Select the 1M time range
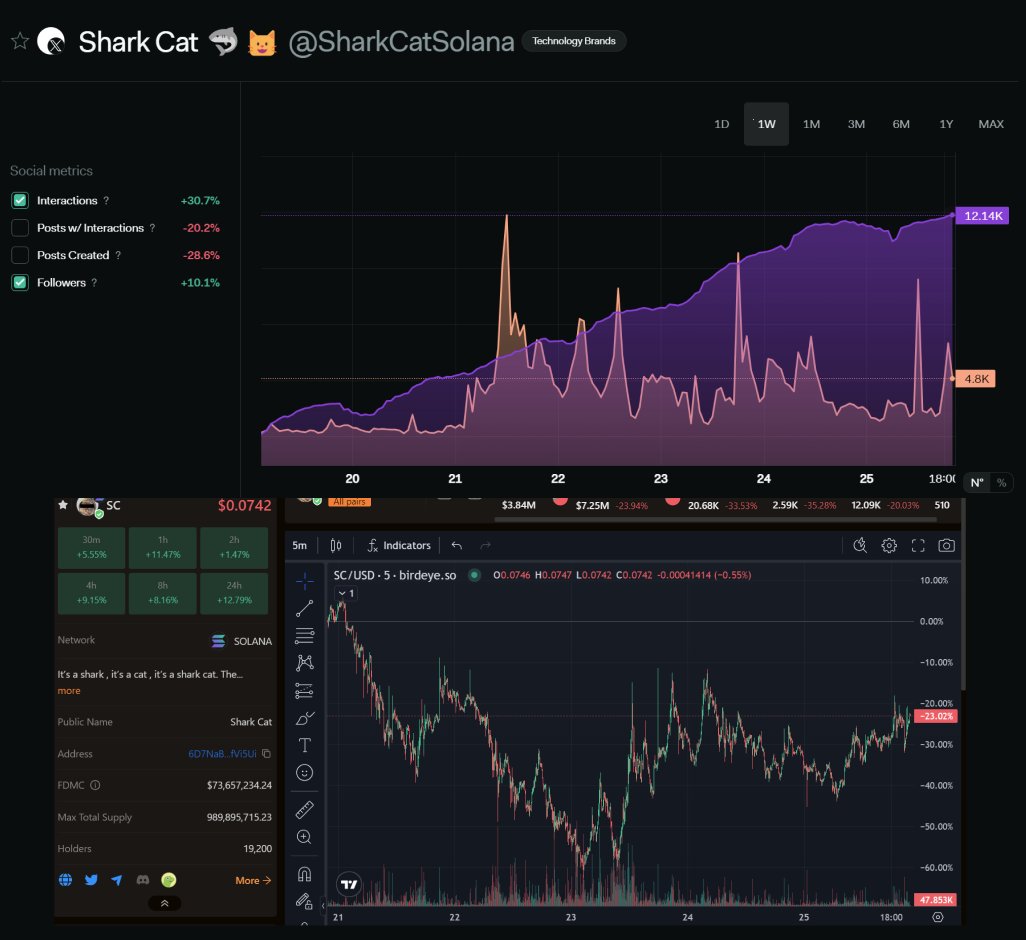Viewport: 1026px width, 940px height. 811,124
